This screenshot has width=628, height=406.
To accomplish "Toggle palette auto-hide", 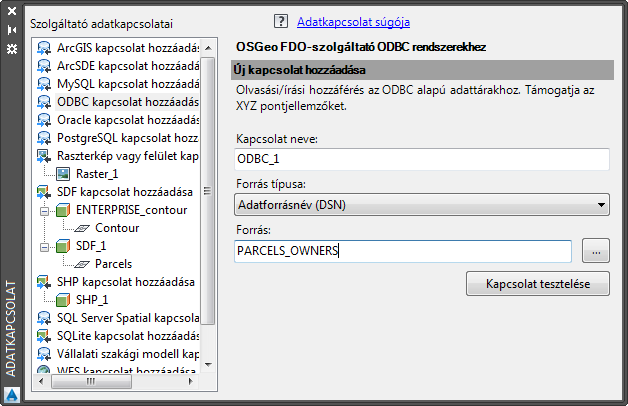I will pos(12,30).
